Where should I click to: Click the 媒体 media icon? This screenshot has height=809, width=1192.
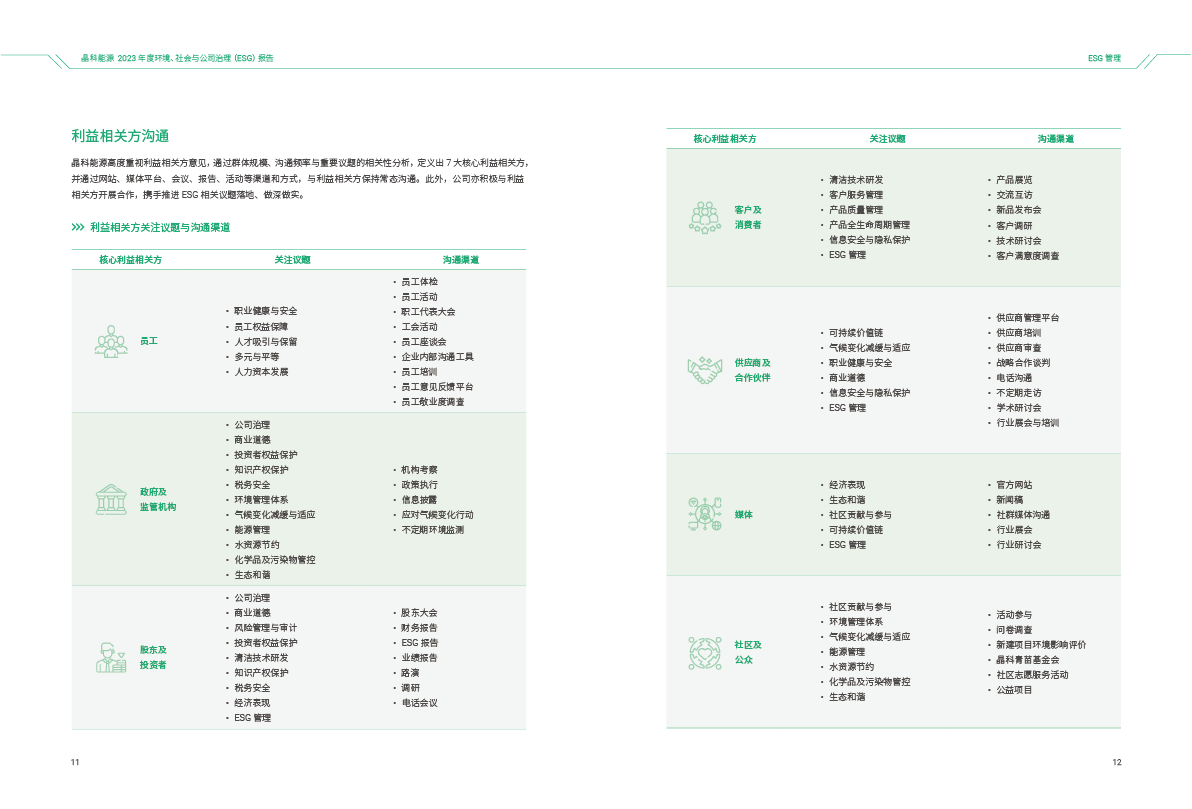(x=706, y=514)
